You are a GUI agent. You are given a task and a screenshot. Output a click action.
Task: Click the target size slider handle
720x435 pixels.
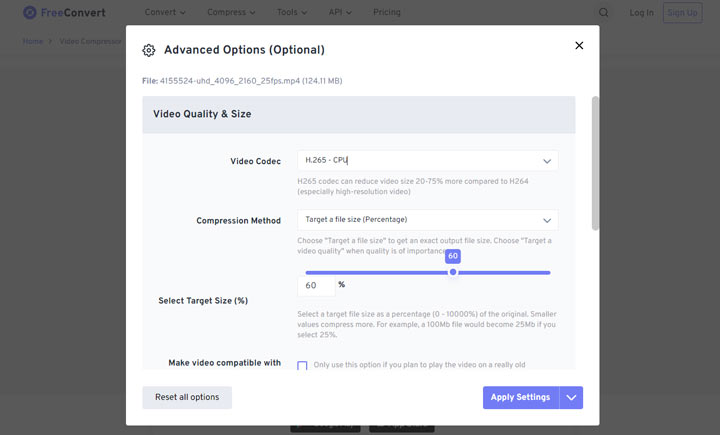click(x=453, y=272)
